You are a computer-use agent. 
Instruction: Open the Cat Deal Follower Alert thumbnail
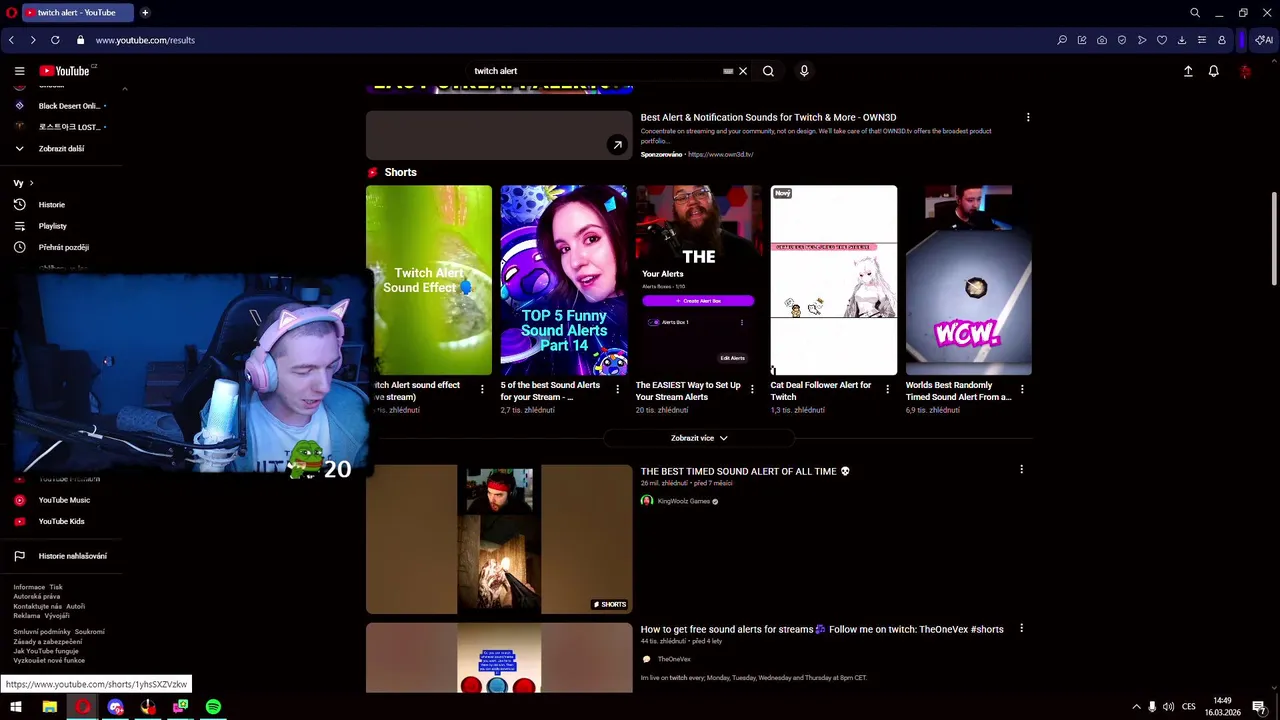click(x=834, y=280)
